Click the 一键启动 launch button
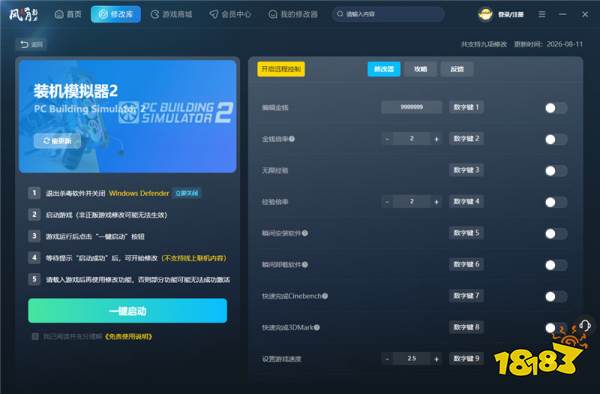 127,311
